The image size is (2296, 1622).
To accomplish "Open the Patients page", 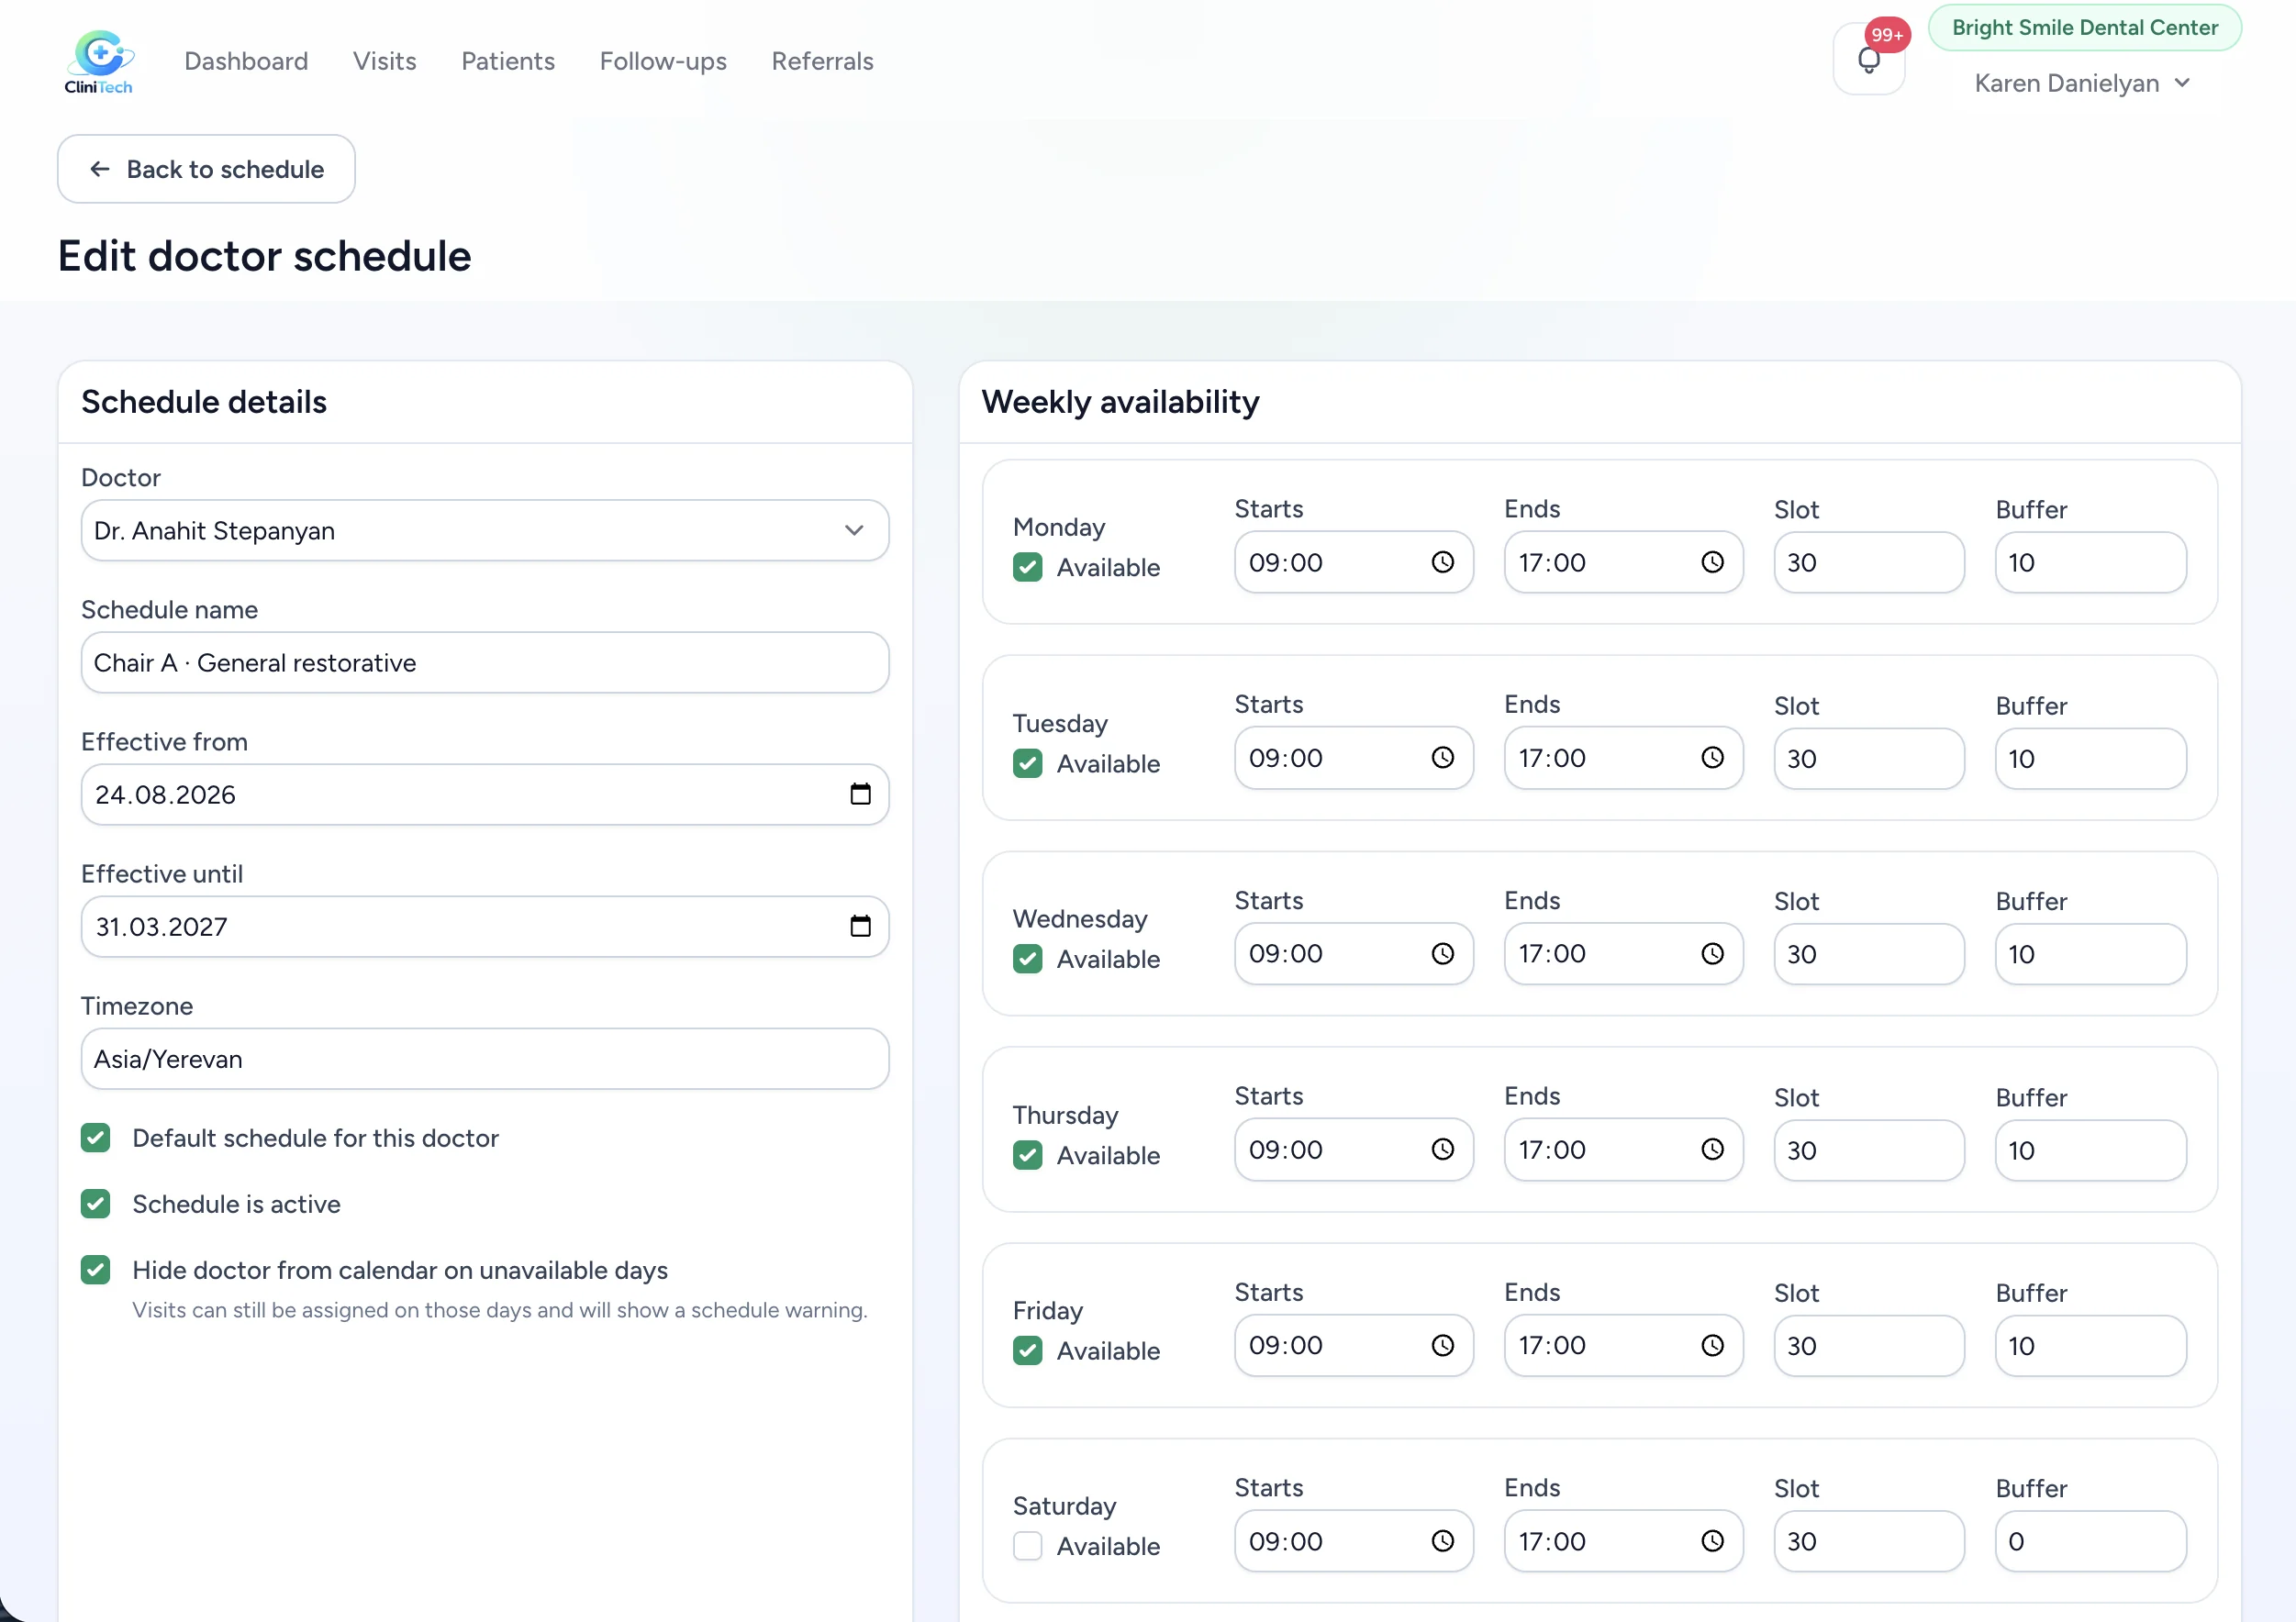I will (x=508, y=61).
